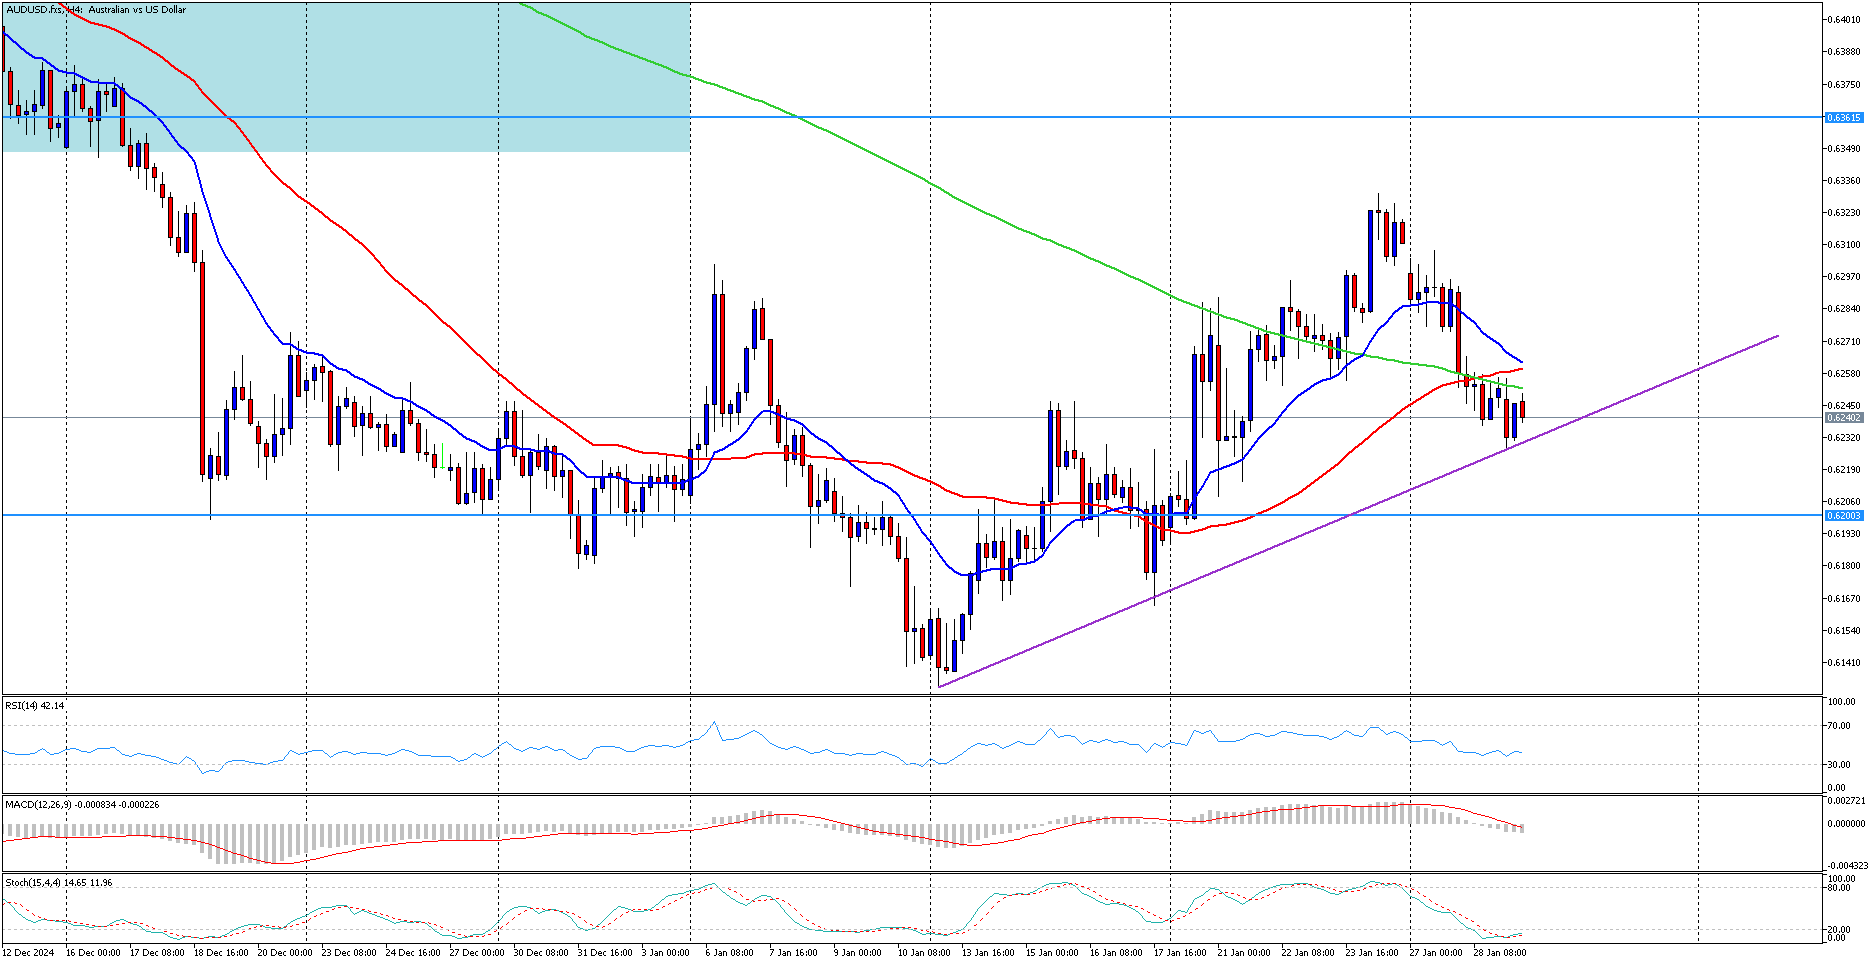Click the 0.64010 price scale label

1844,20
